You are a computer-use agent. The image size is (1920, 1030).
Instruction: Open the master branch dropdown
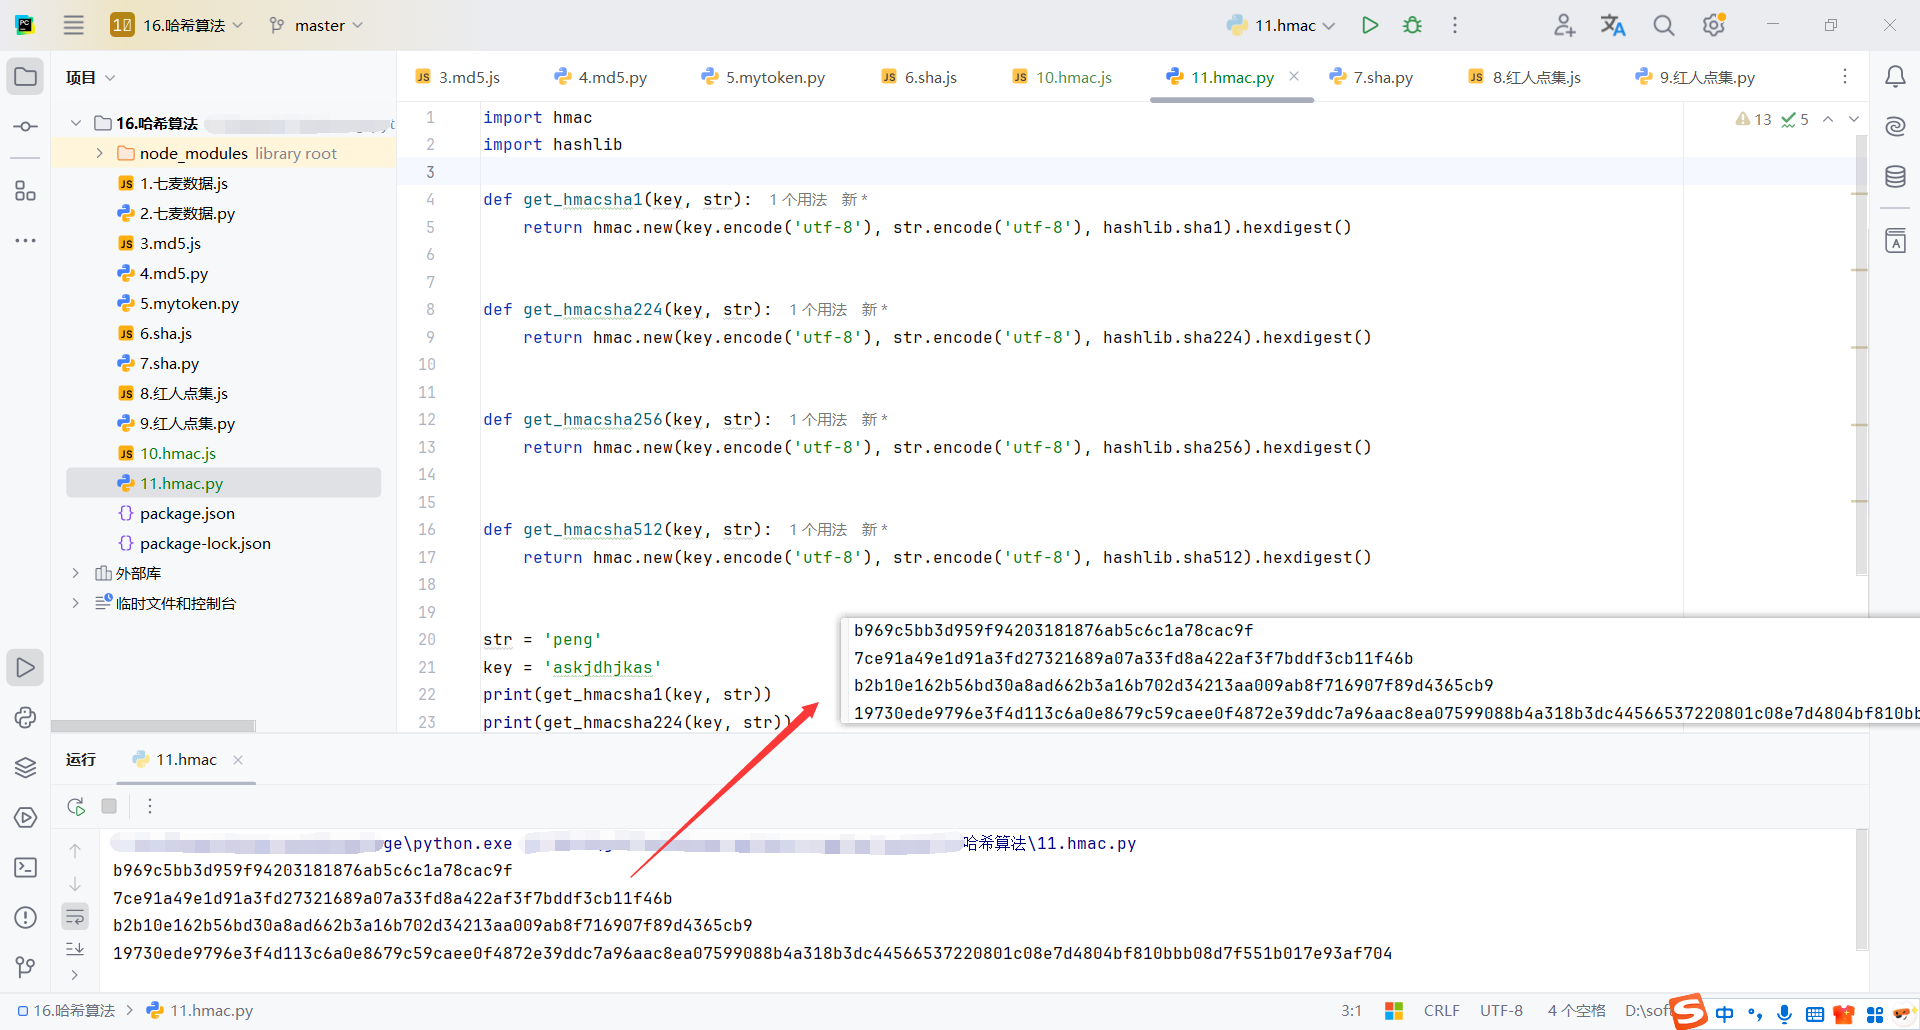pyautogui.click(x=316, y=25)
